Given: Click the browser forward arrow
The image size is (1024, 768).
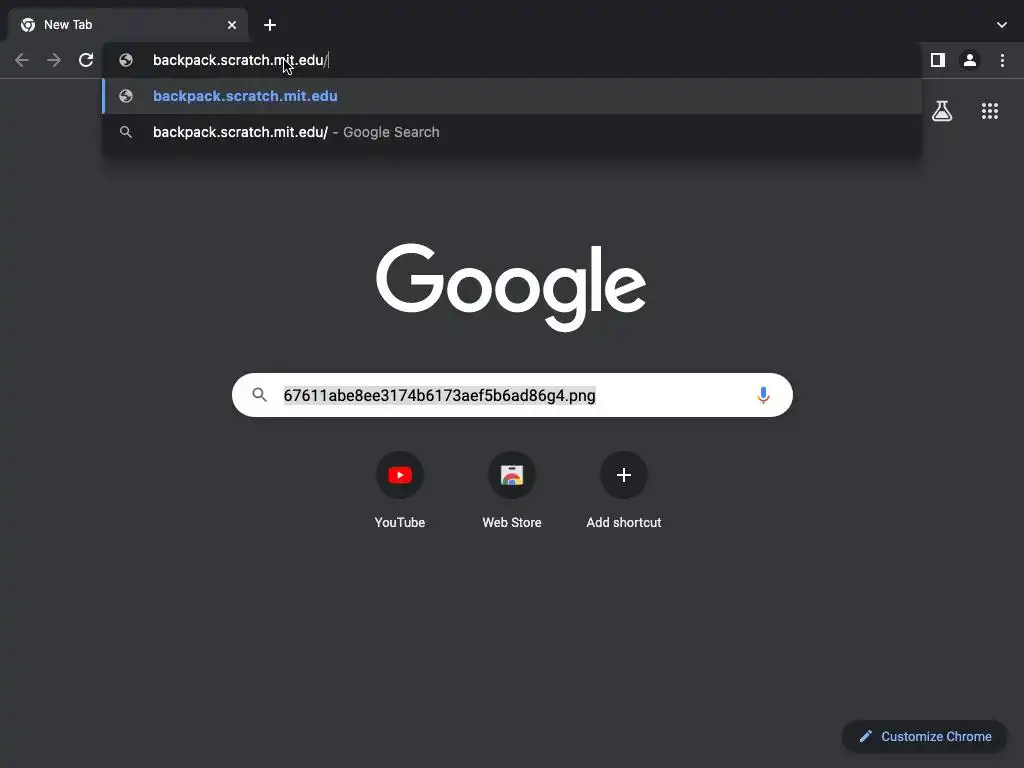Looking at the screenshot, I should click(x=54, y=60).
